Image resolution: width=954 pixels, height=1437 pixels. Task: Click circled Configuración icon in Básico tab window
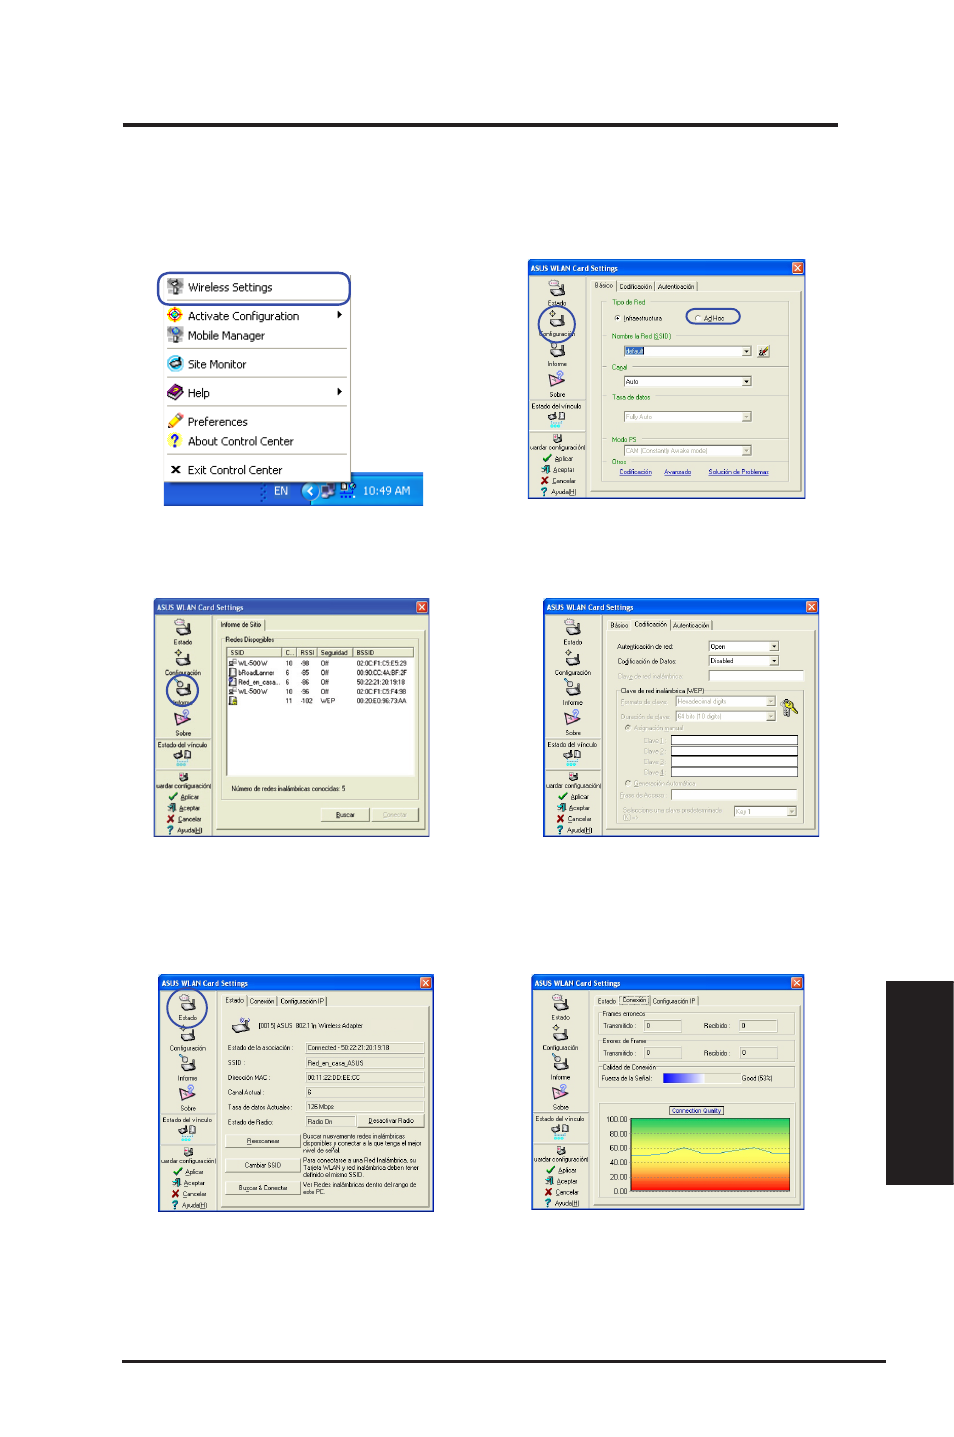557,323
